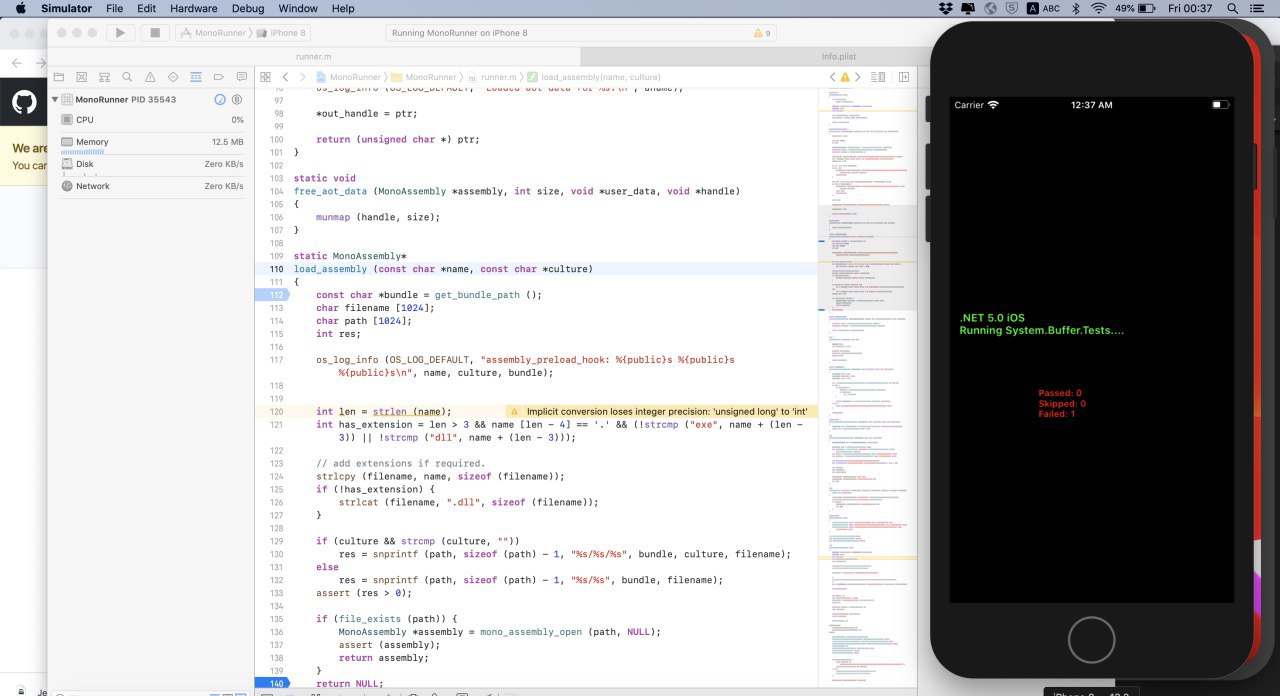Click the warning icon on code line 120

point(513,411)
